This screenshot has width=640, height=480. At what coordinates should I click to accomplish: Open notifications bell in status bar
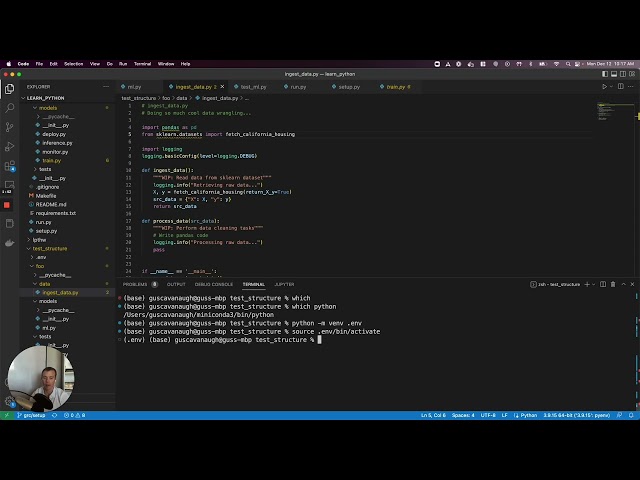[631, 415]
